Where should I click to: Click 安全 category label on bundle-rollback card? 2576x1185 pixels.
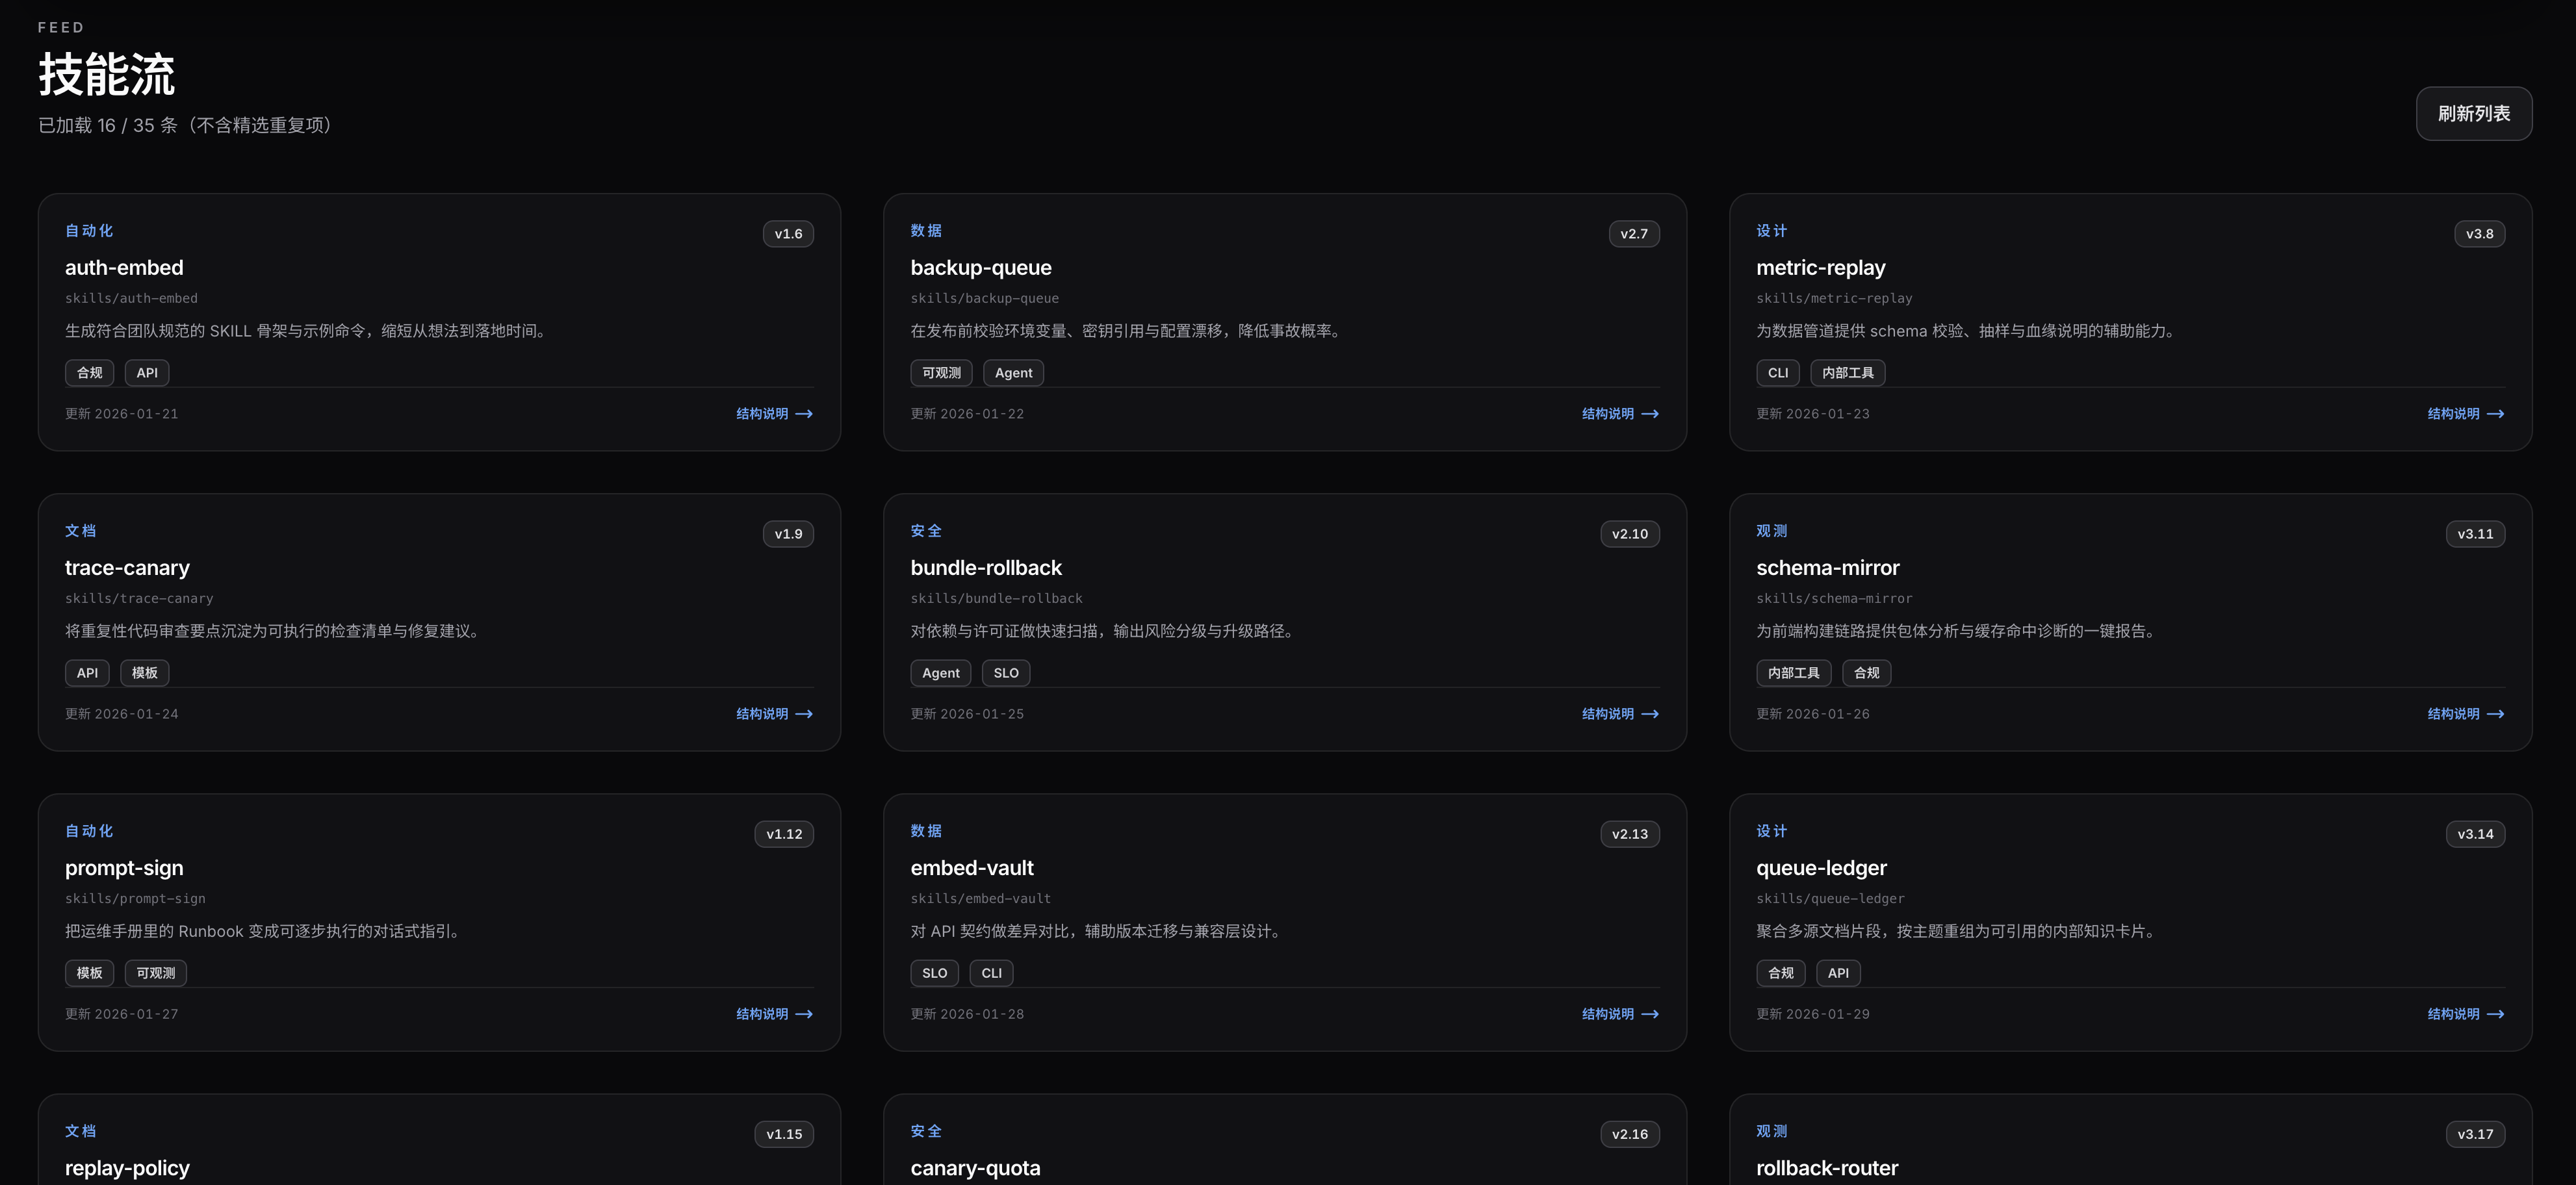tap(926, 531)
